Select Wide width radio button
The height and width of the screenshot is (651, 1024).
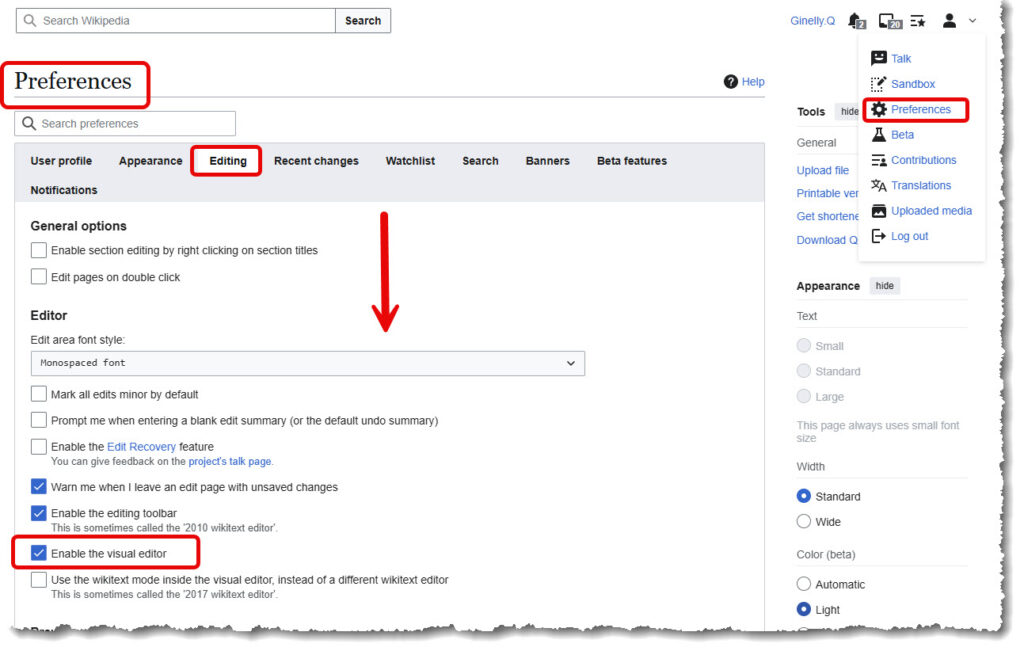click(803, 522)
